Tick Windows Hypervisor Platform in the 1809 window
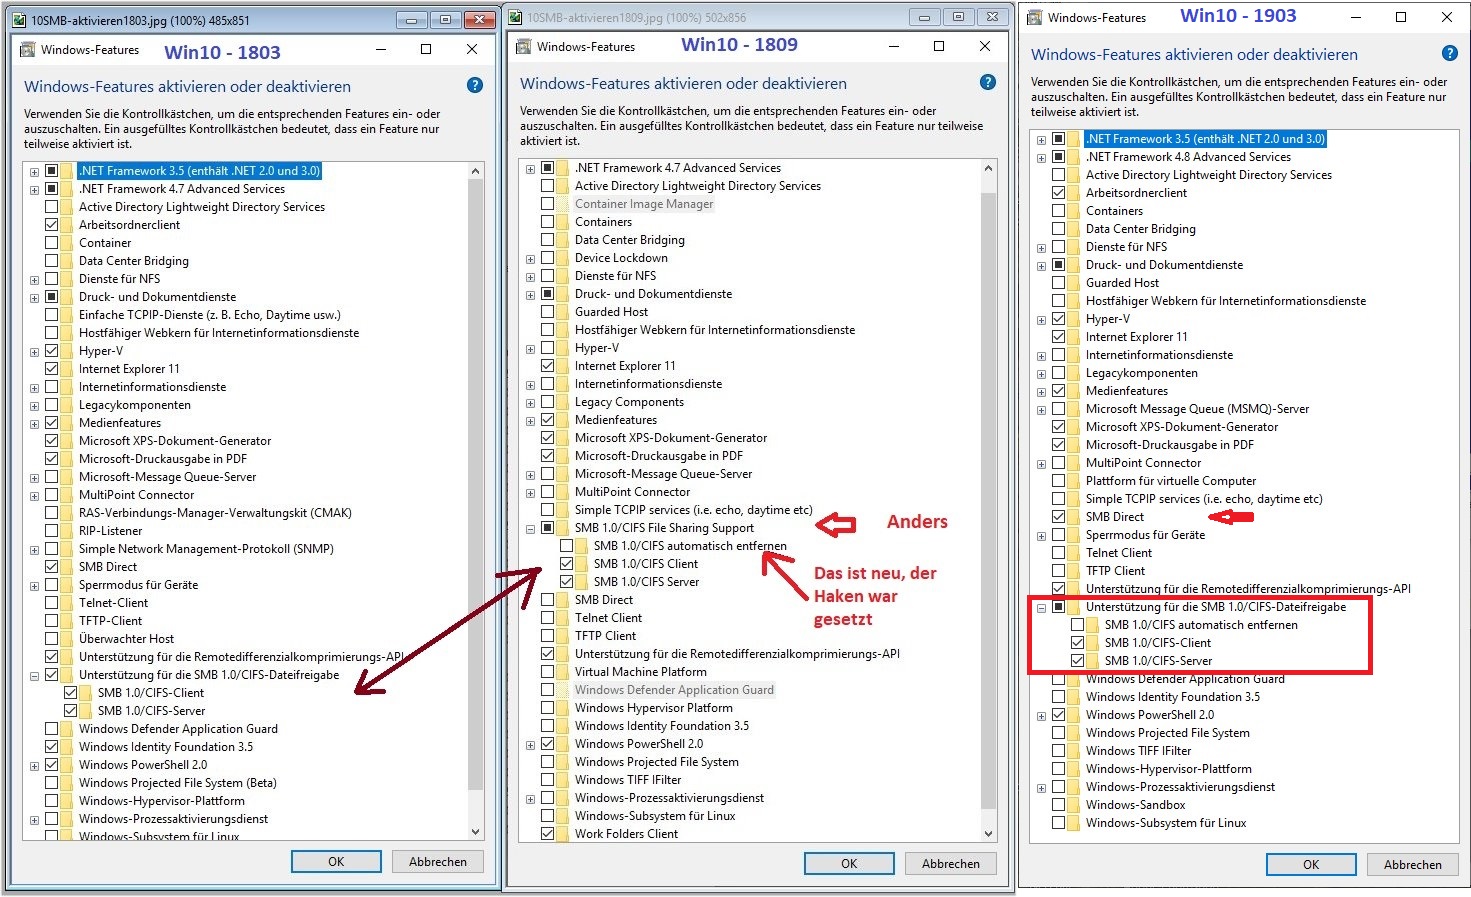Screen dimensions: 1471x897 click(x=547, y=708)
